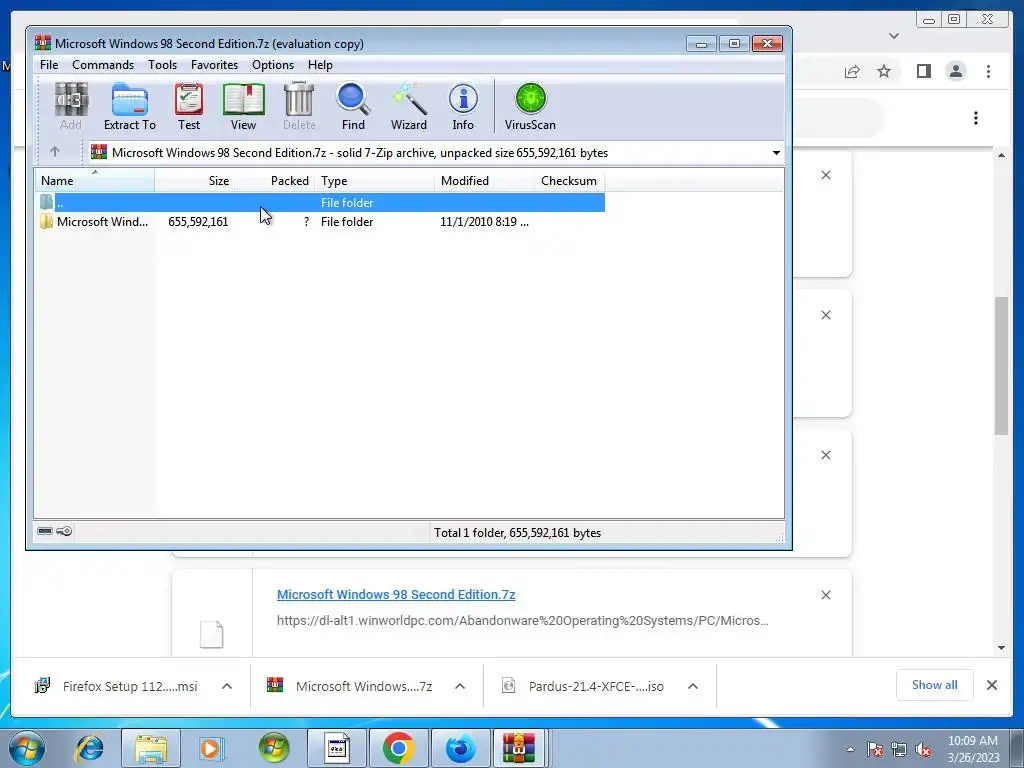Click scroll down arrow on Chrome page
Screen dimensions: 1024x768
pos(1001,648)
